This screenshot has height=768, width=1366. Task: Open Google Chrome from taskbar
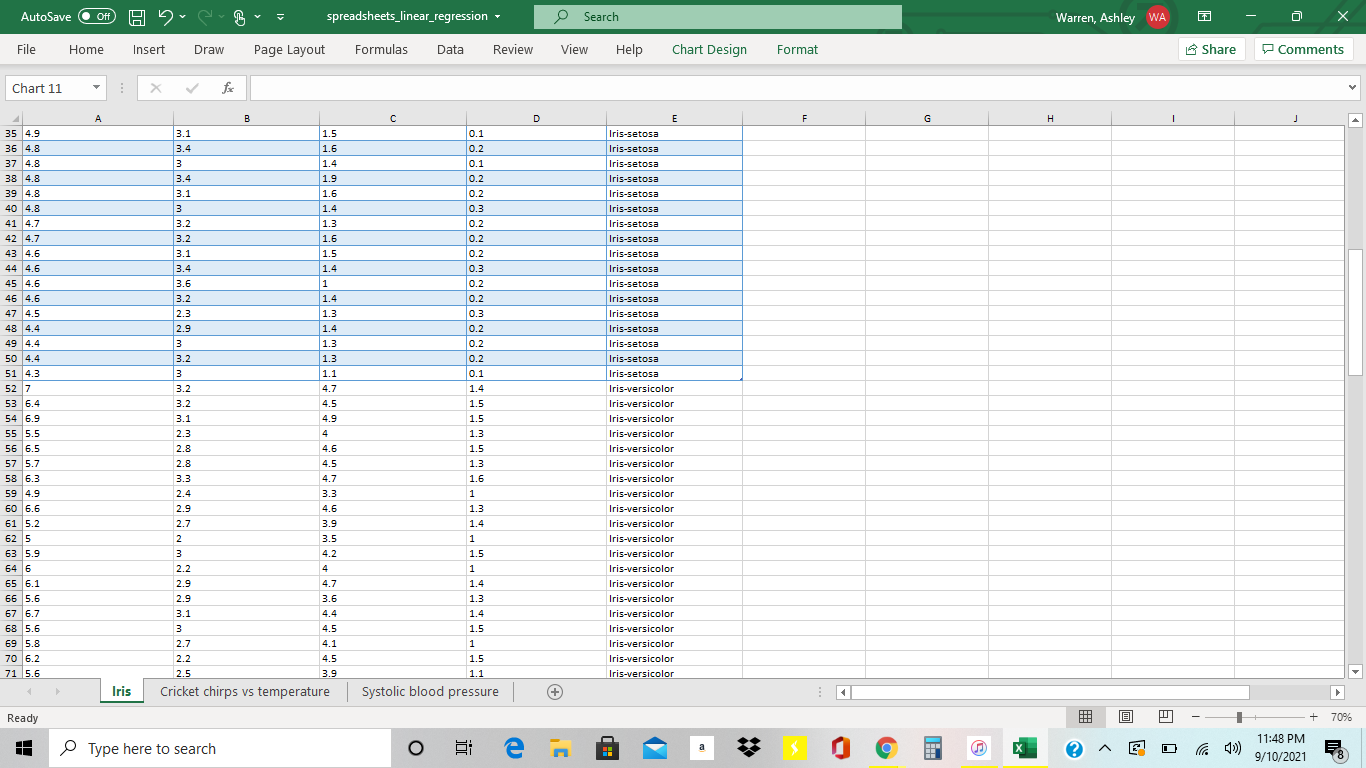coord(886,748)
